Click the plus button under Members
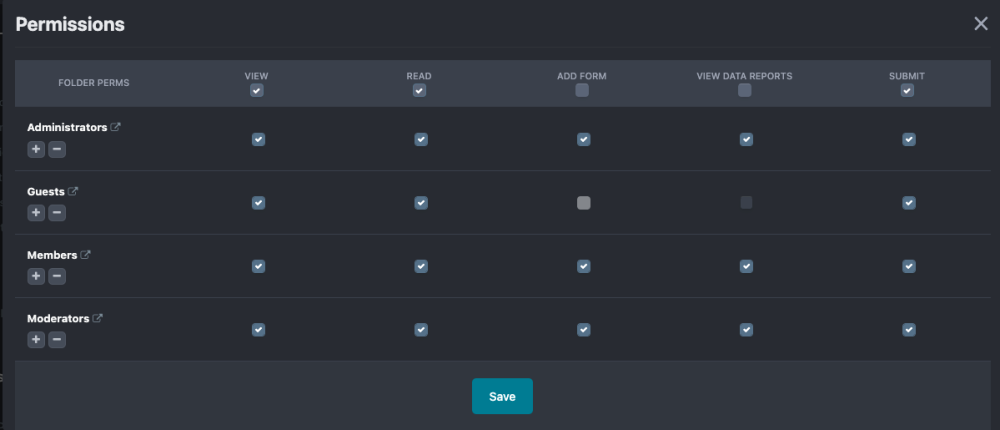 [36, 276]
